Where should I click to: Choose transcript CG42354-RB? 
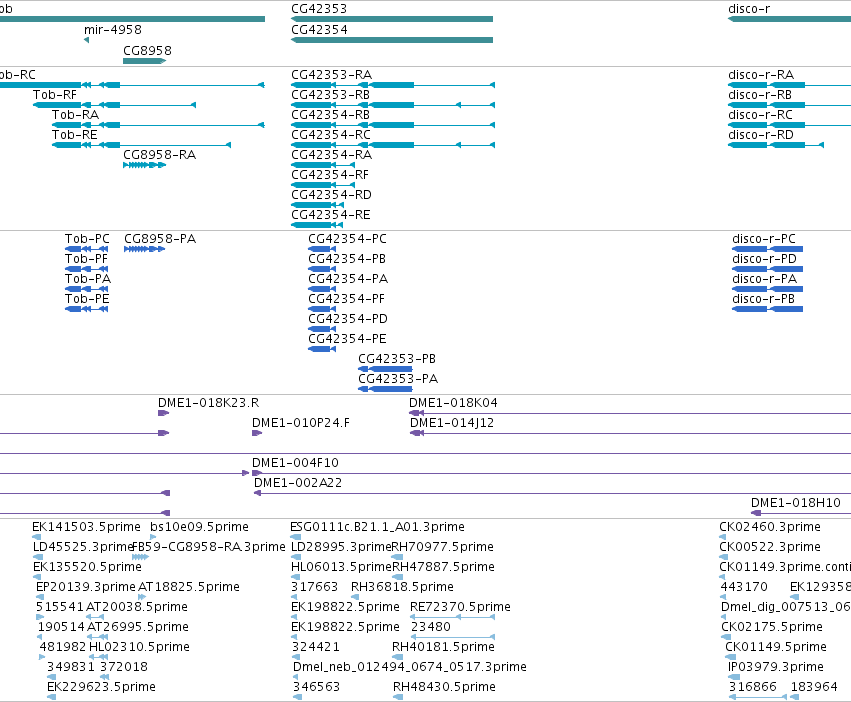393,125
